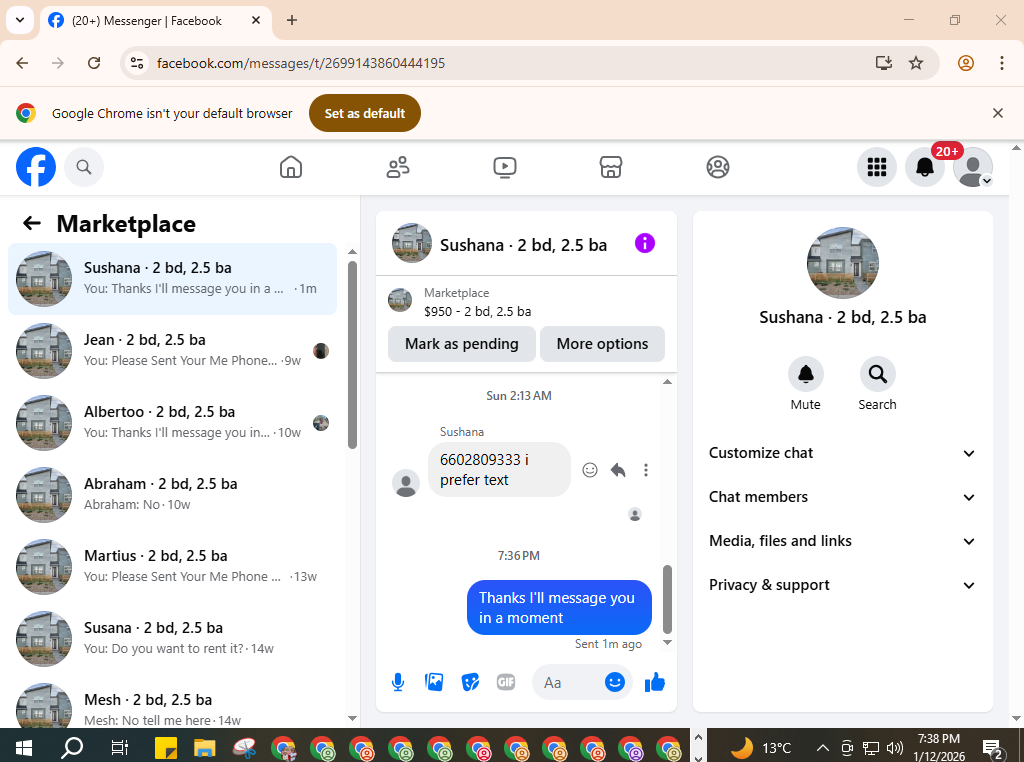
Task: Open conversation info purple icon
Action: coord(645,244)
